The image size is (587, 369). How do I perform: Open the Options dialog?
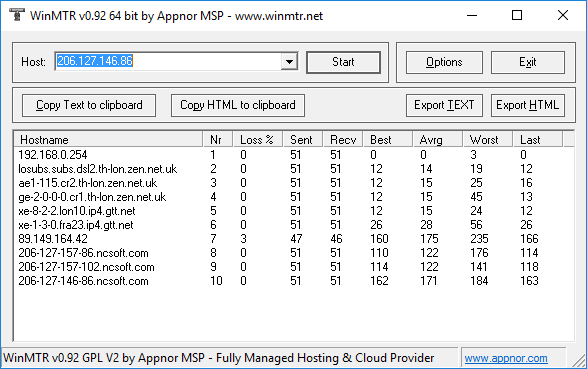click(x=444, y=62)
